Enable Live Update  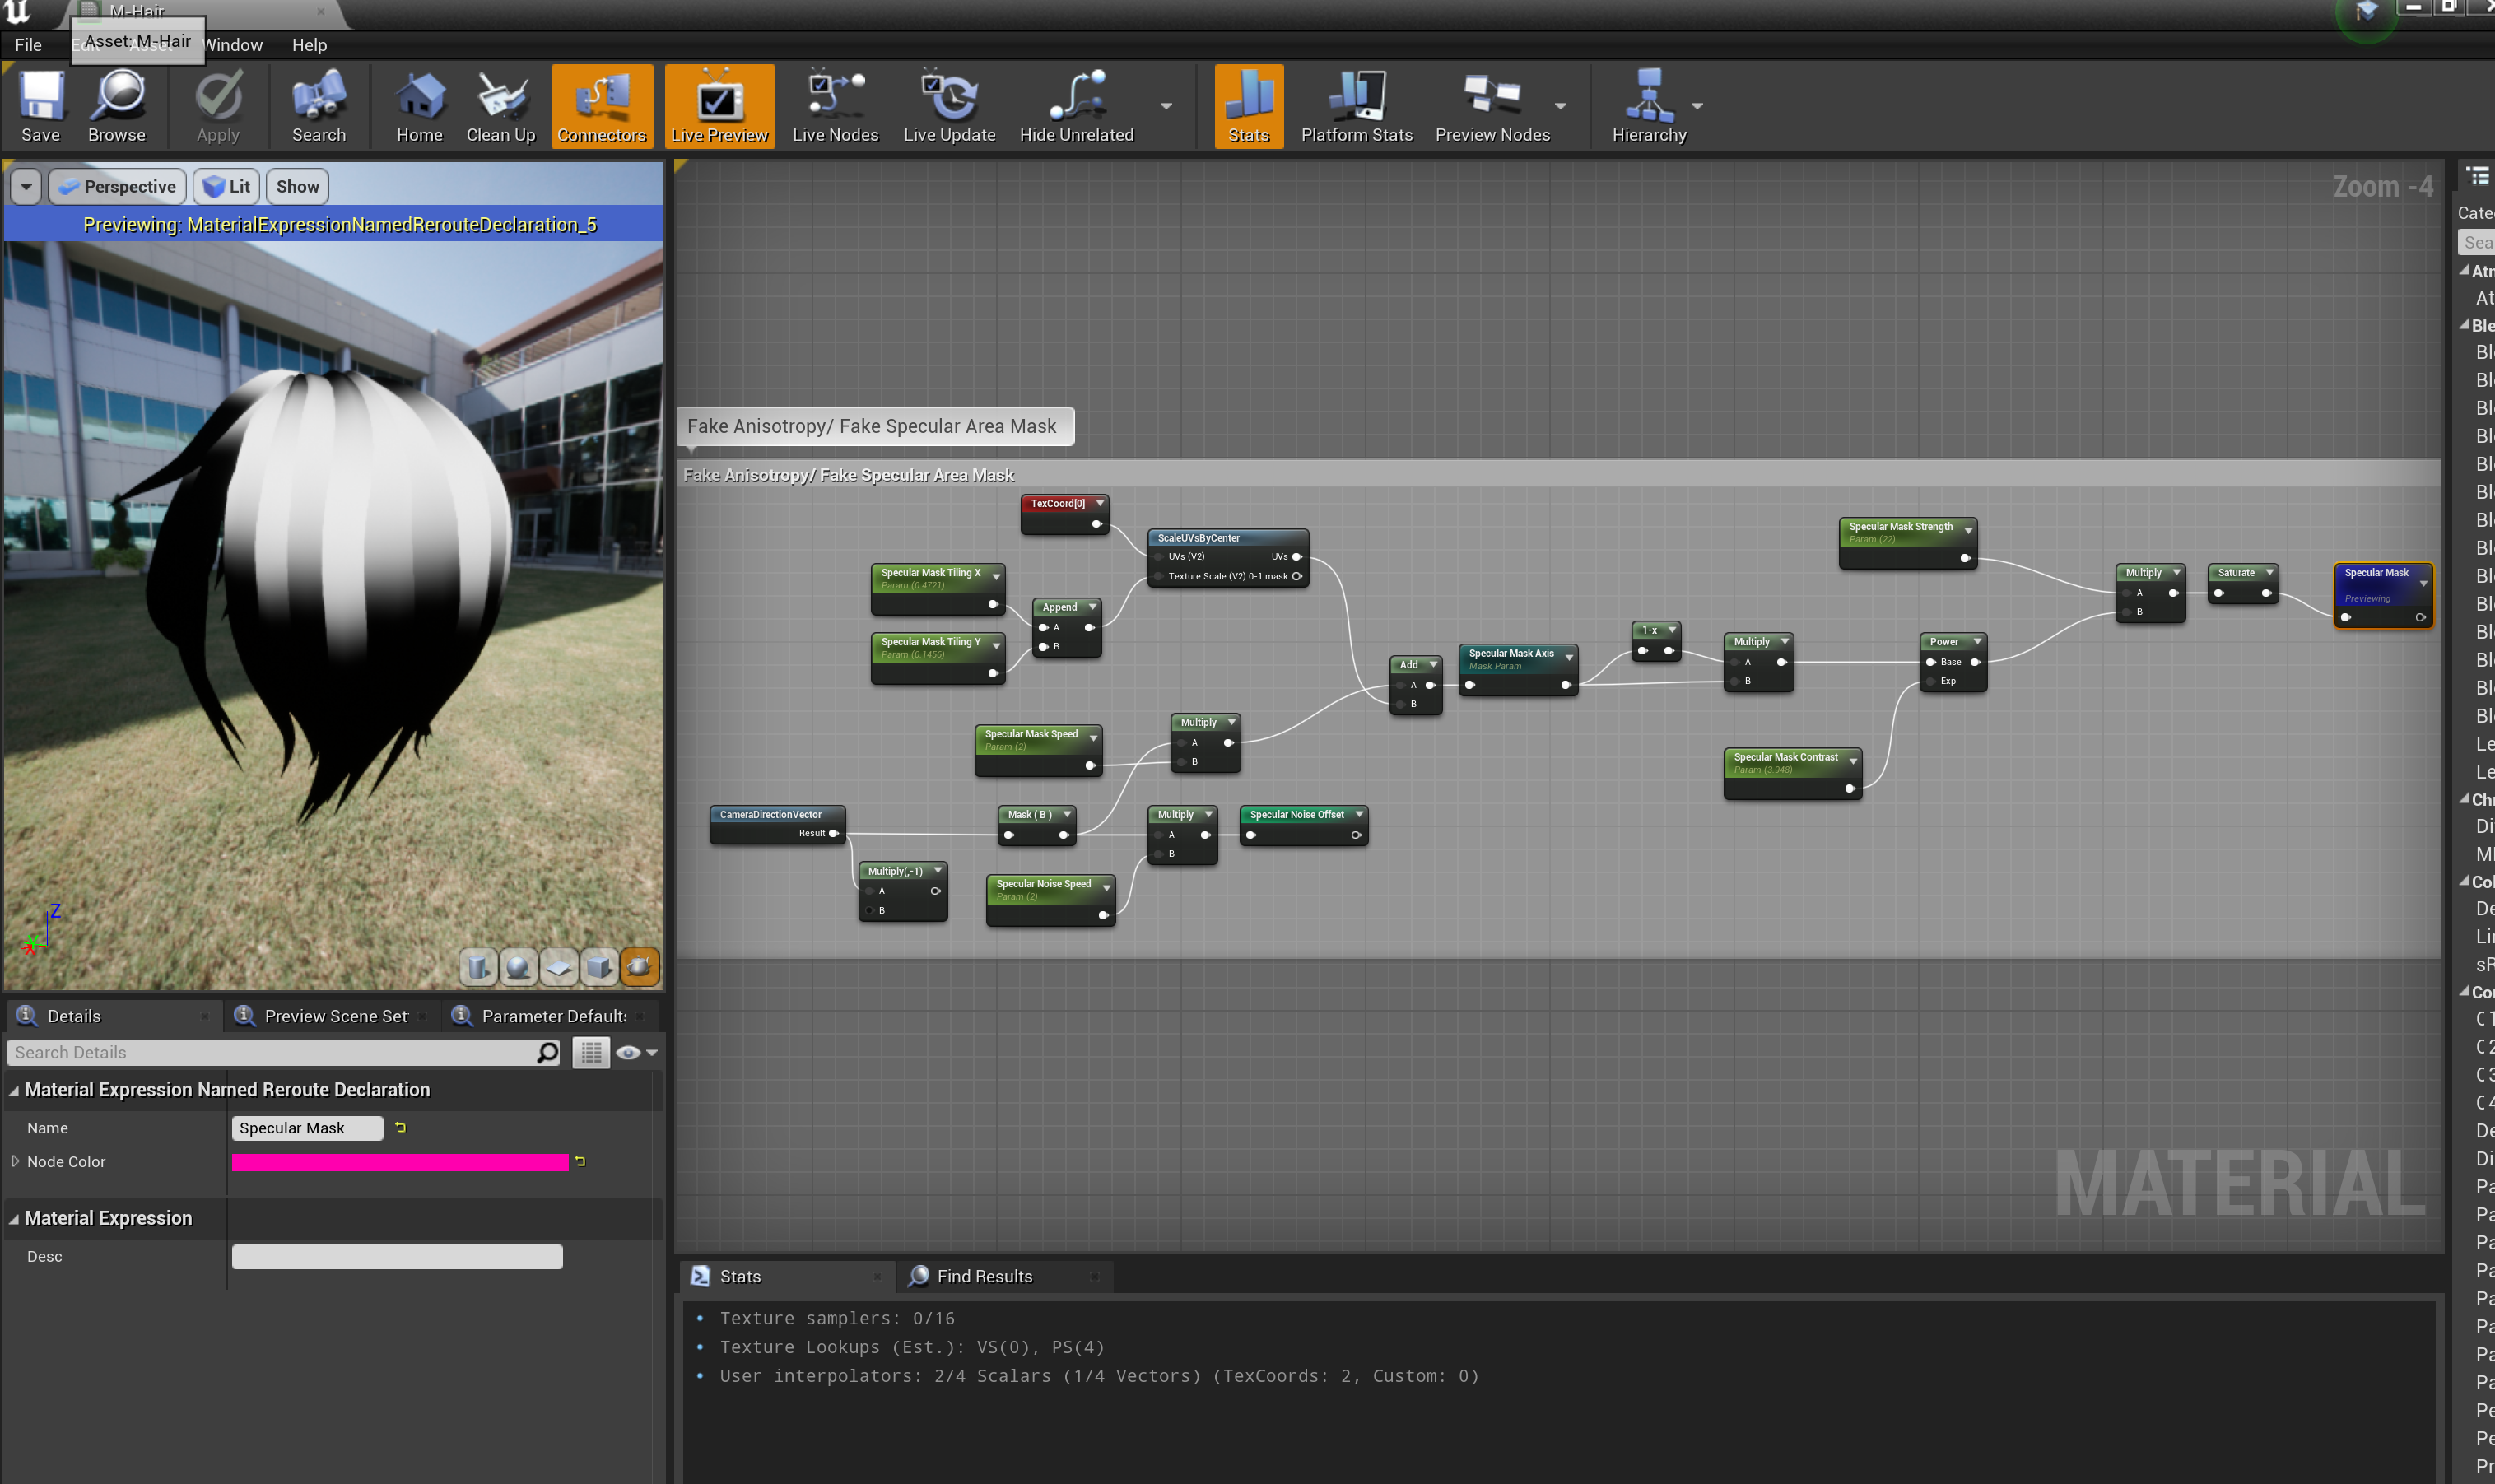point(949,107)
